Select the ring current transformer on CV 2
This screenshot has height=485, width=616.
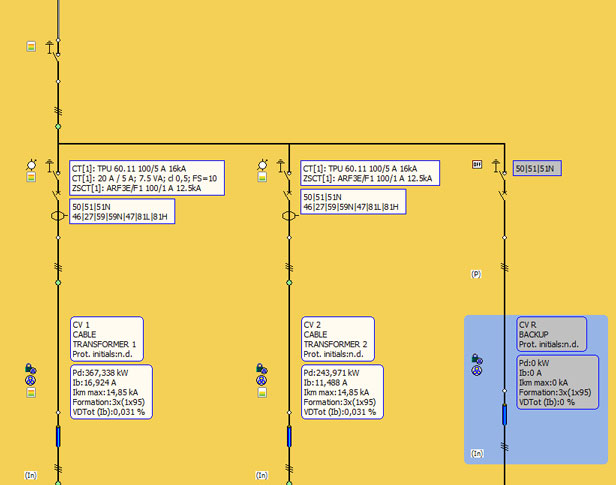(288, 215)
